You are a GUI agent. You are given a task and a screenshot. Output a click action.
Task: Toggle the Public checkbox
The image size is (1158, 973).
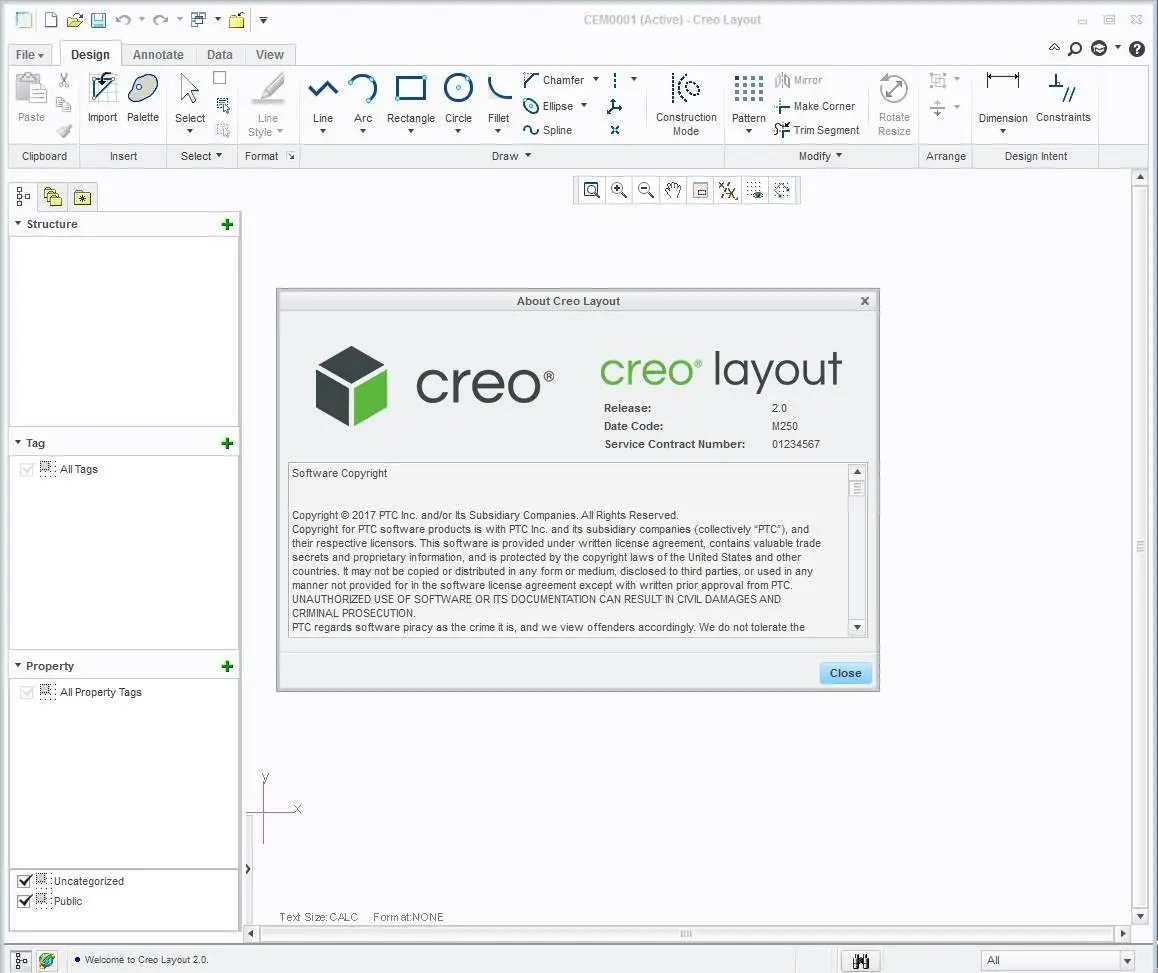click(24, 901)
